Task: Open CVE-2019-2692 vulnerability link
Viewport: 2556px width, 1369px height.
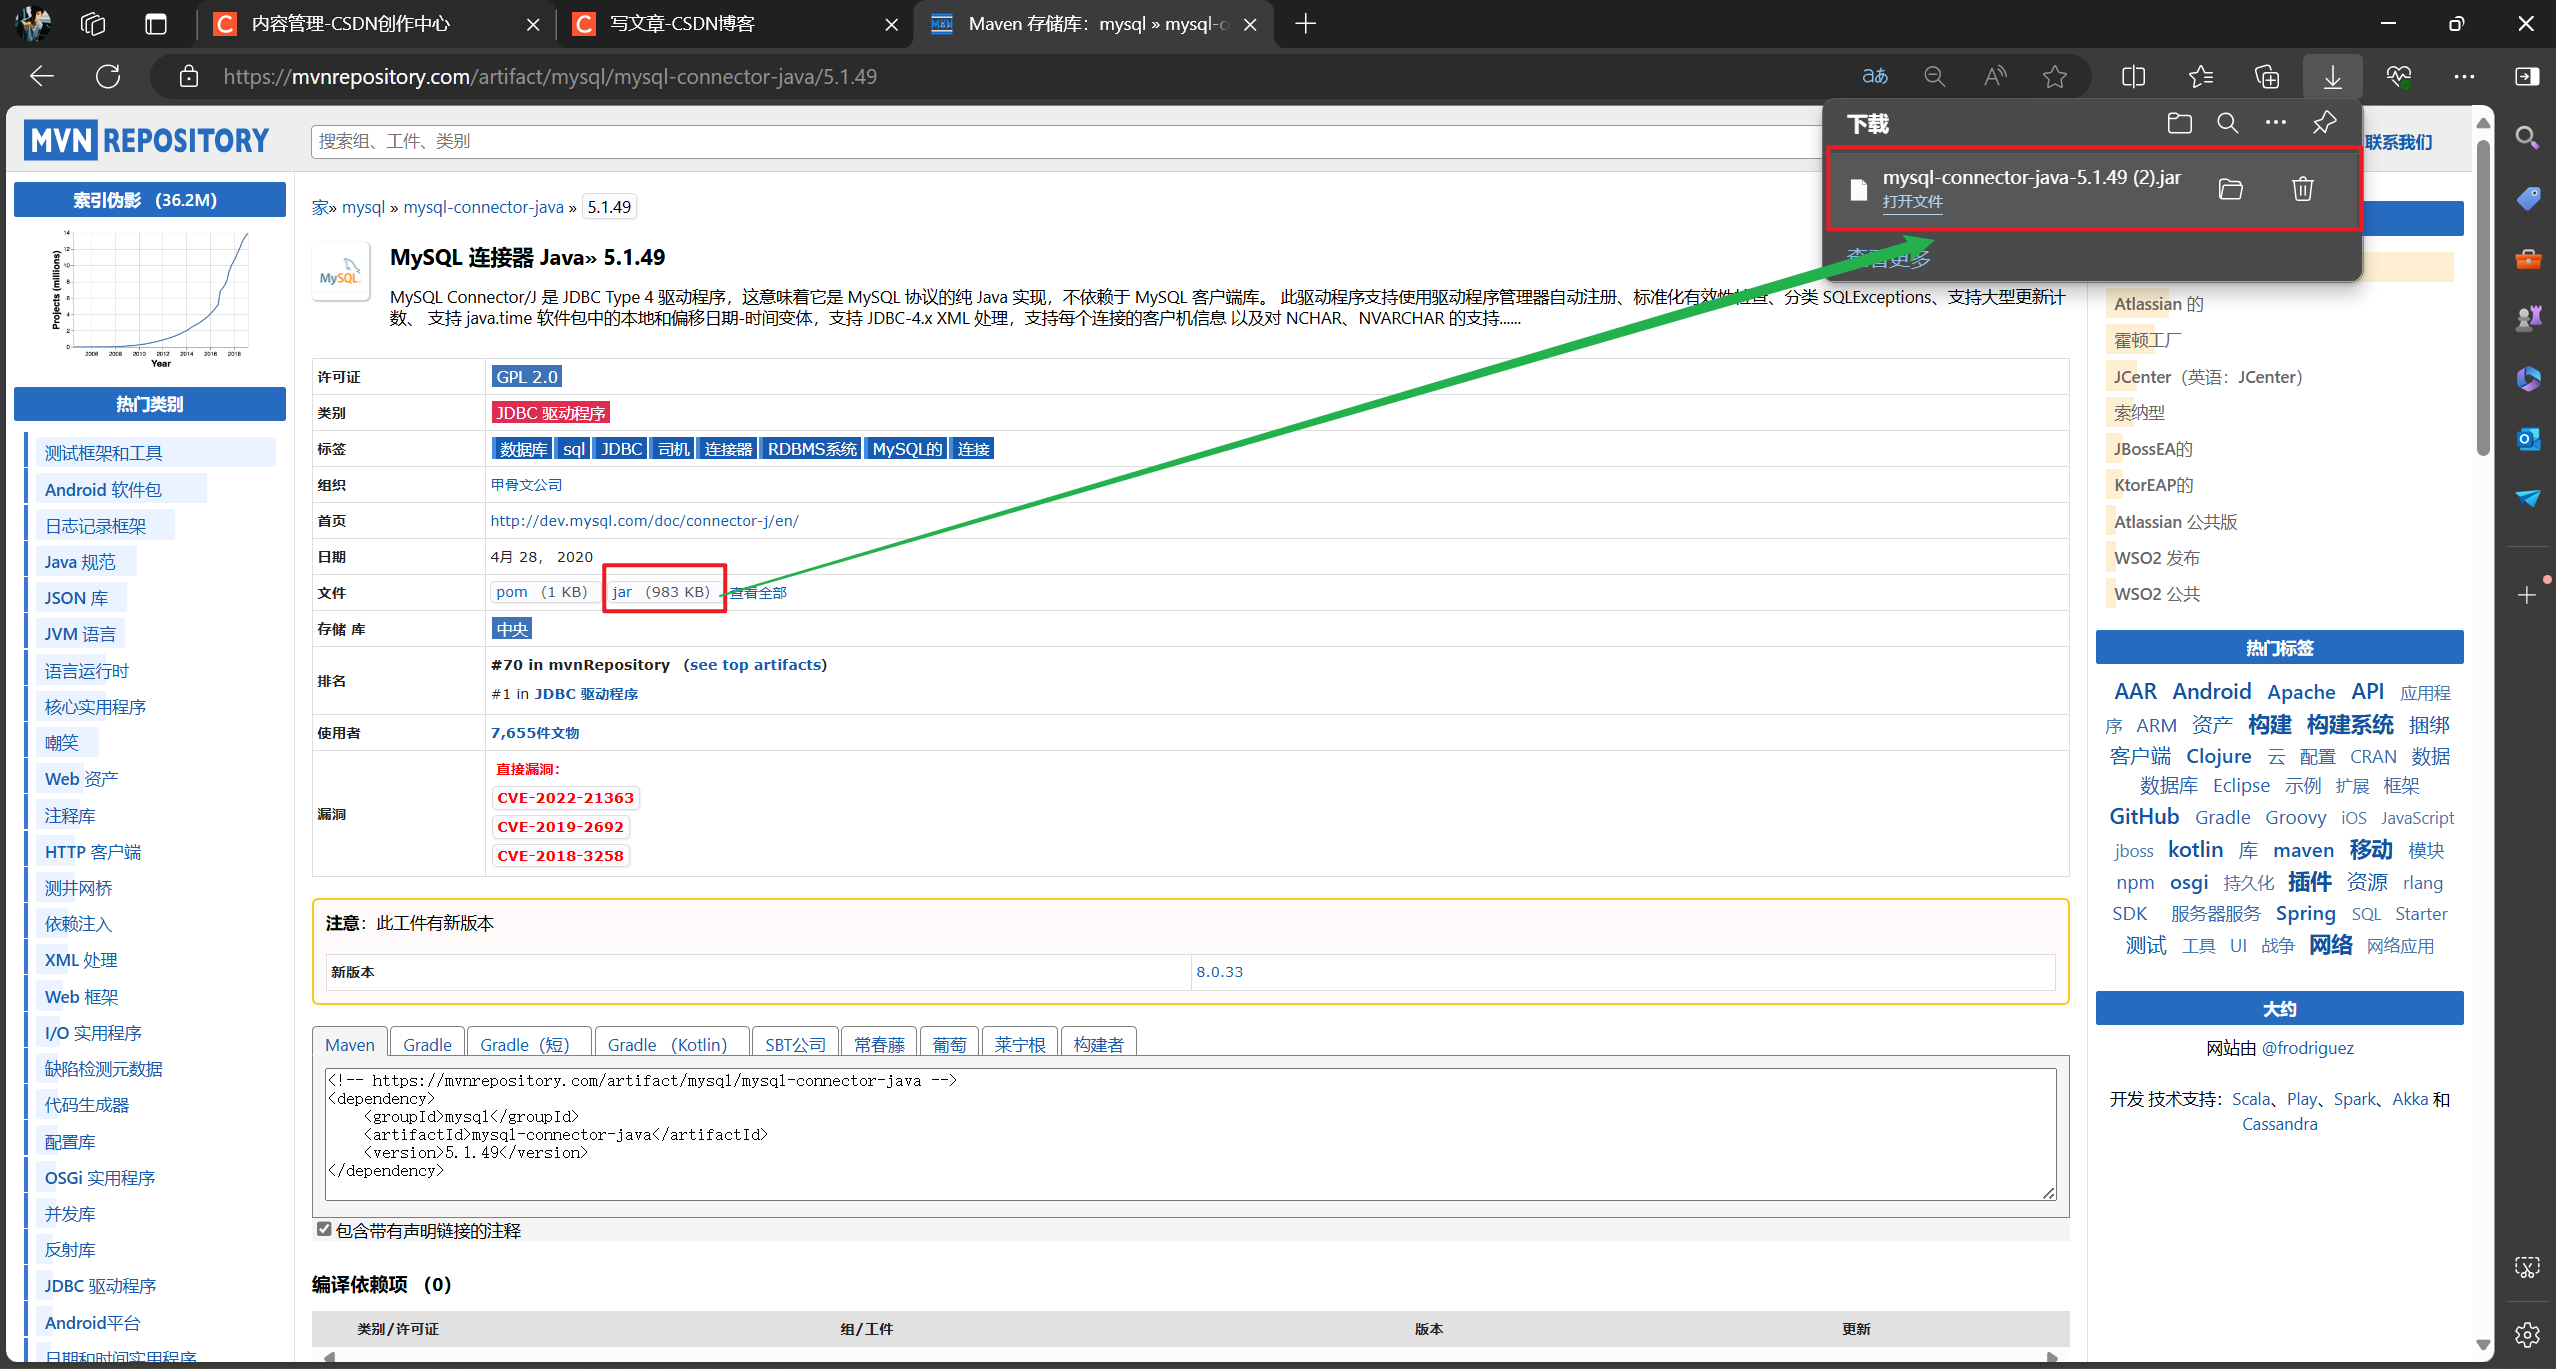Action: 561,827
